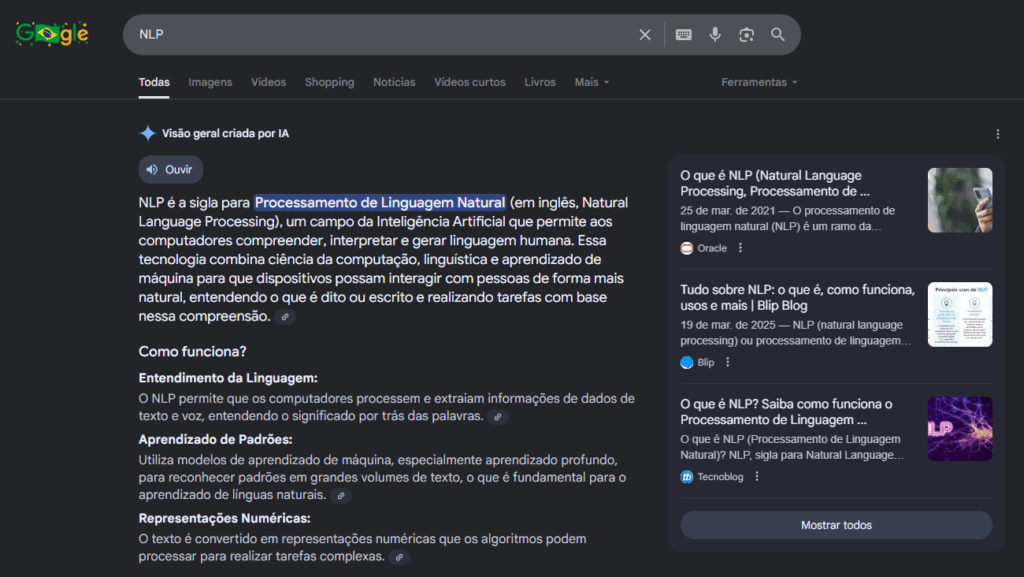Click the Mostrar todos button
This screenshot has width=1024, height=577.
tap(836, 525)
